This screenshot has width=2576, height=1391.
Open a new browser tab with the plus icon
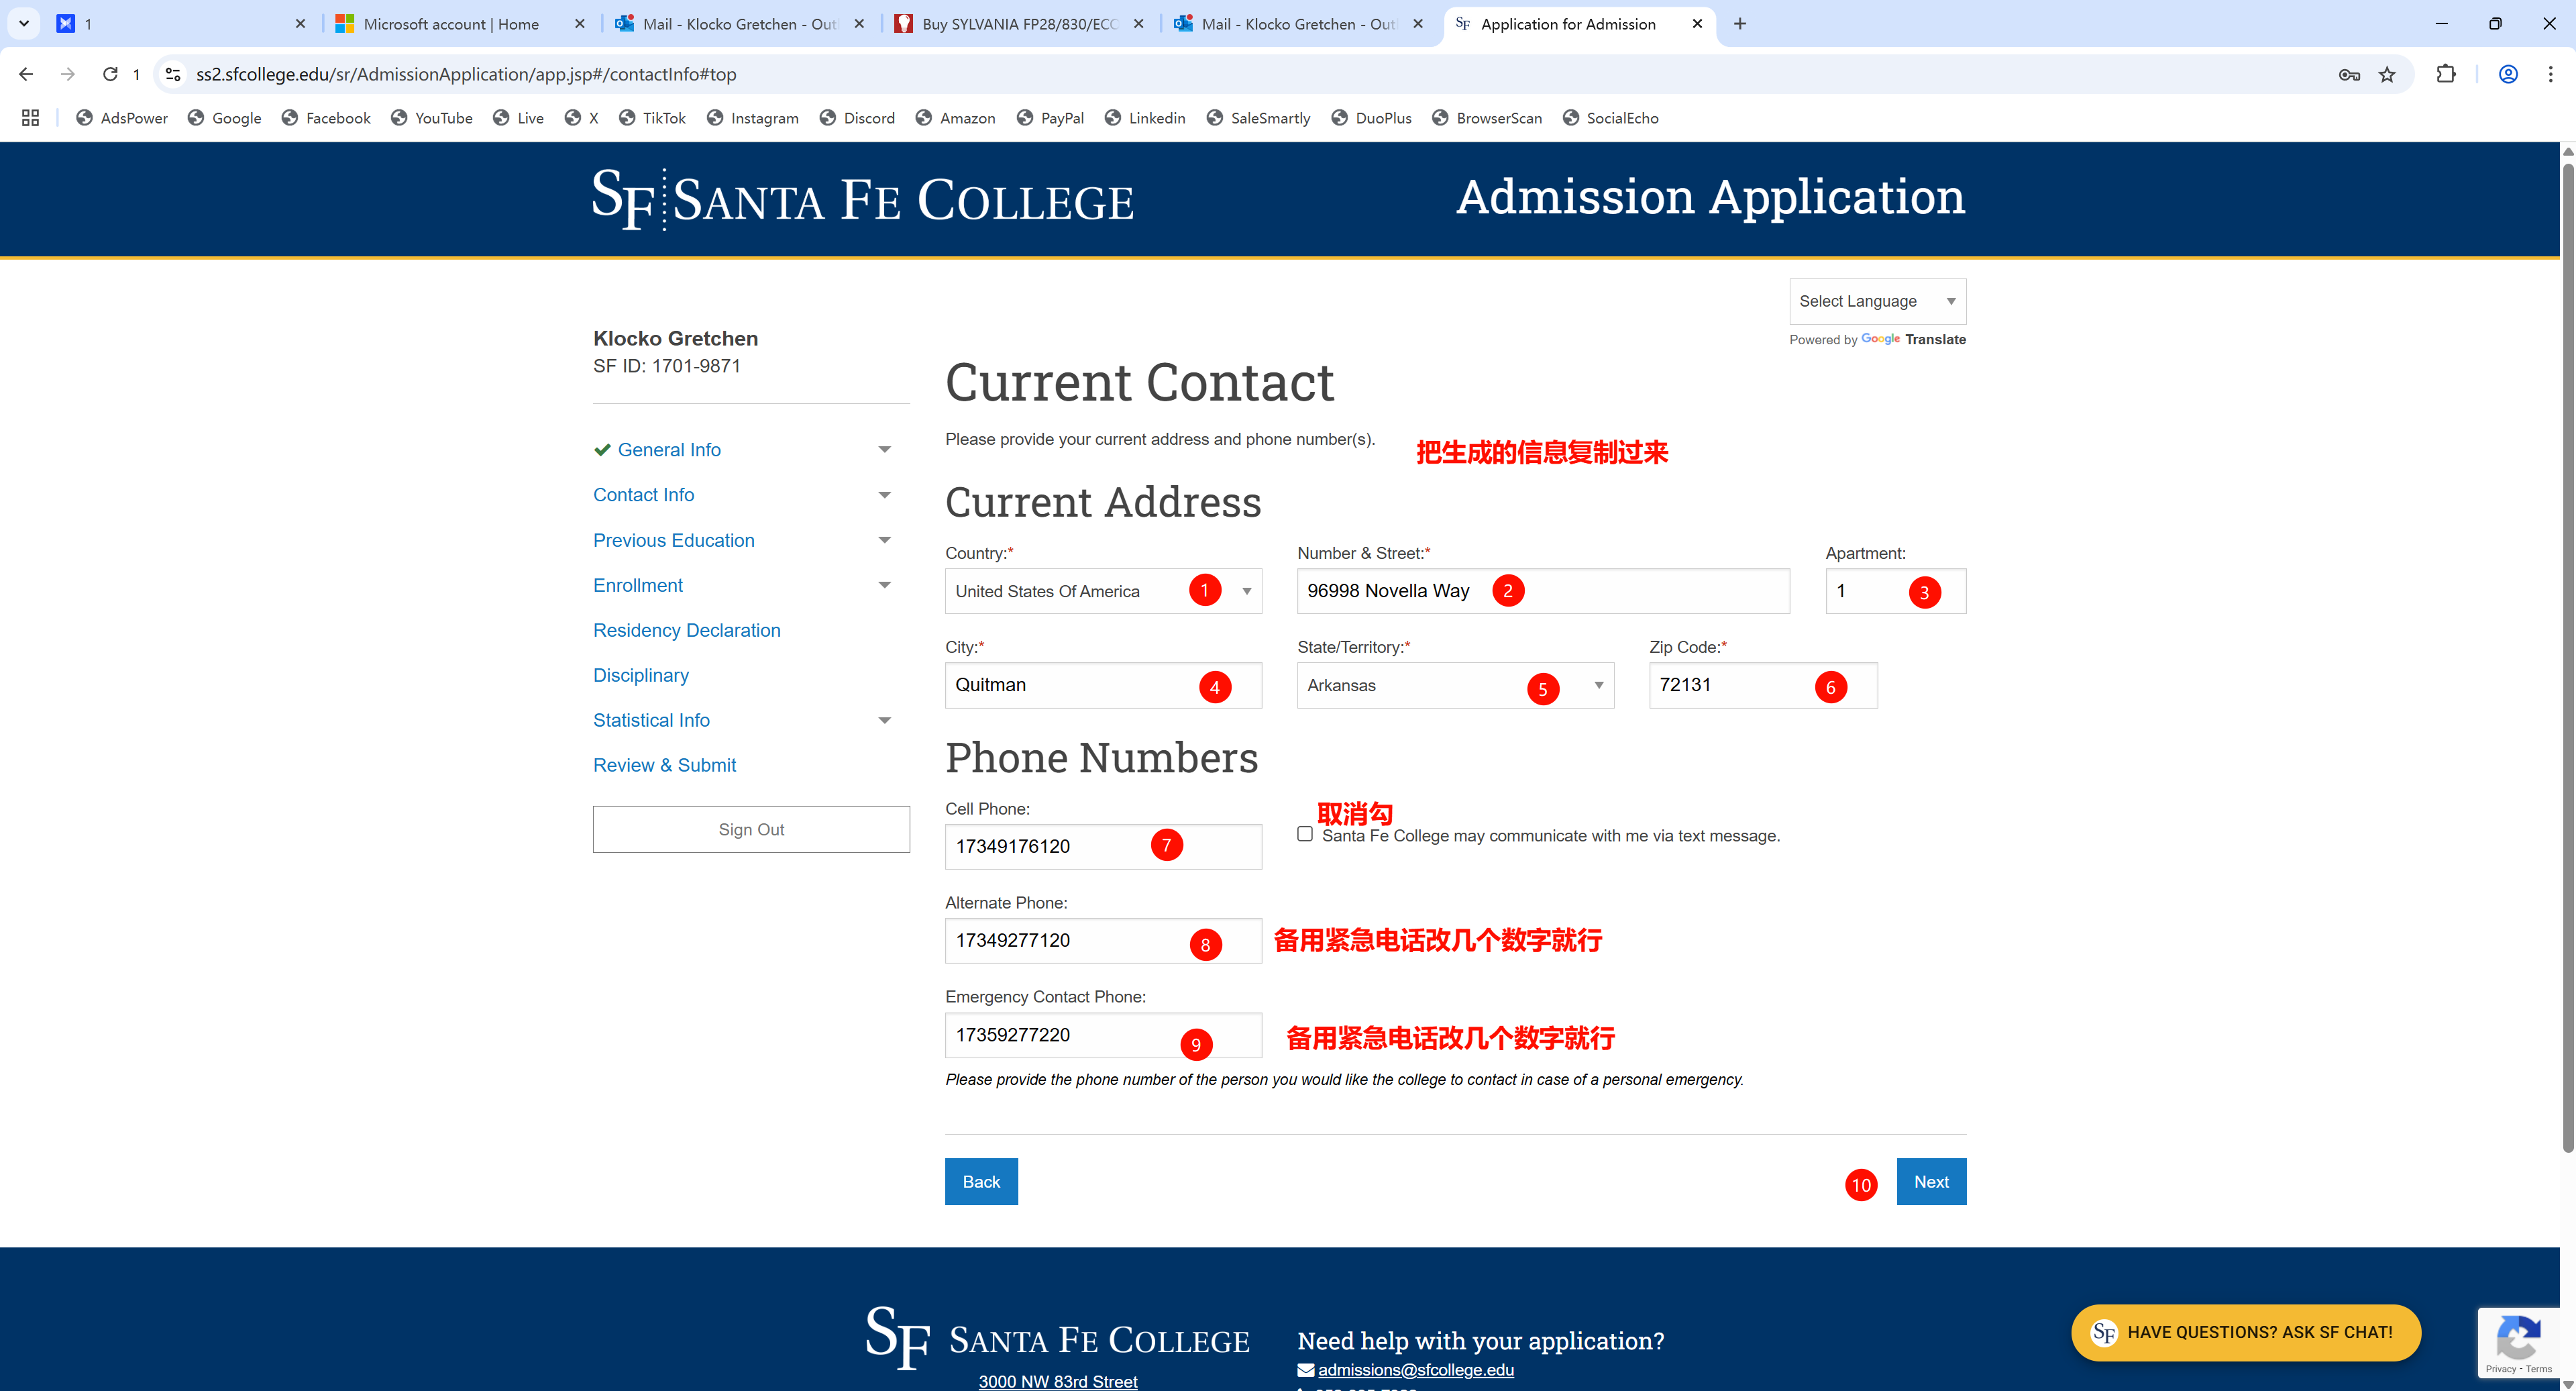point(1740,24)
